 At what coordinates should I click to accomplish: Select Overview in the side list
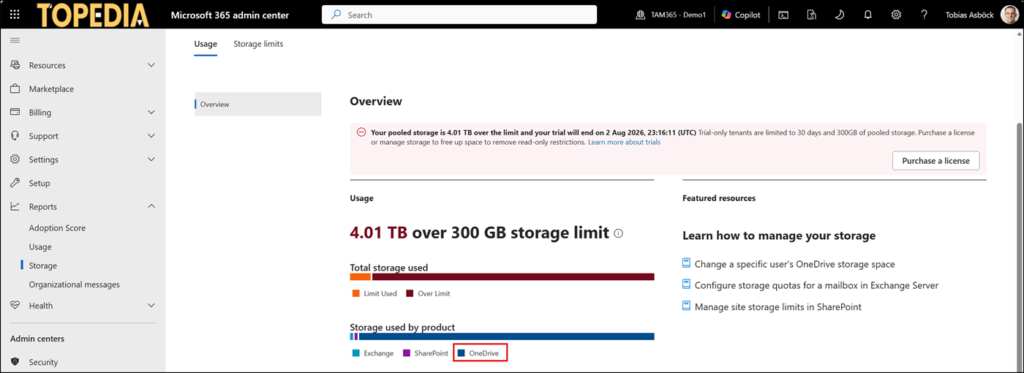(258, 104)
